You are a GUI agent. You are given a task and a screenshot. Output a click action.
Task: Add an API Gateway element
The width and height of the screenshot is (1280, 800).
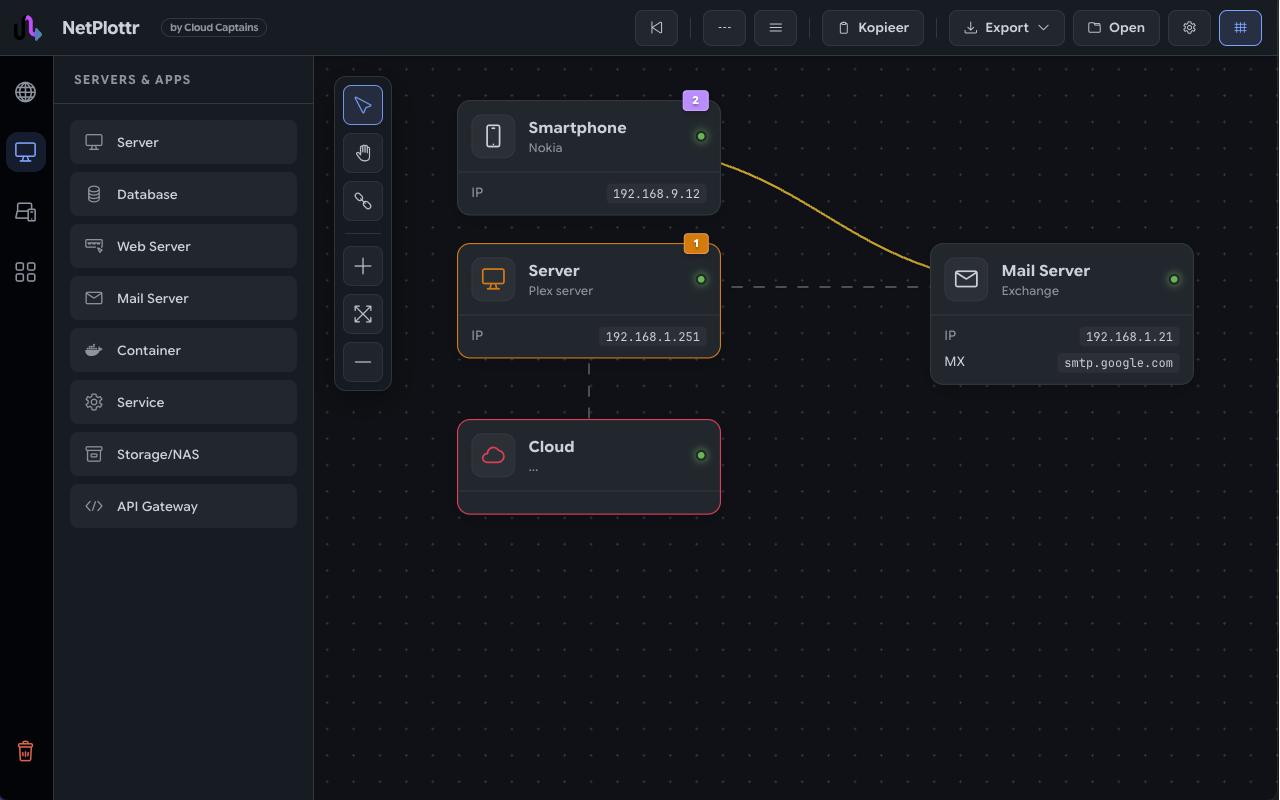click(x=183, y=506)
